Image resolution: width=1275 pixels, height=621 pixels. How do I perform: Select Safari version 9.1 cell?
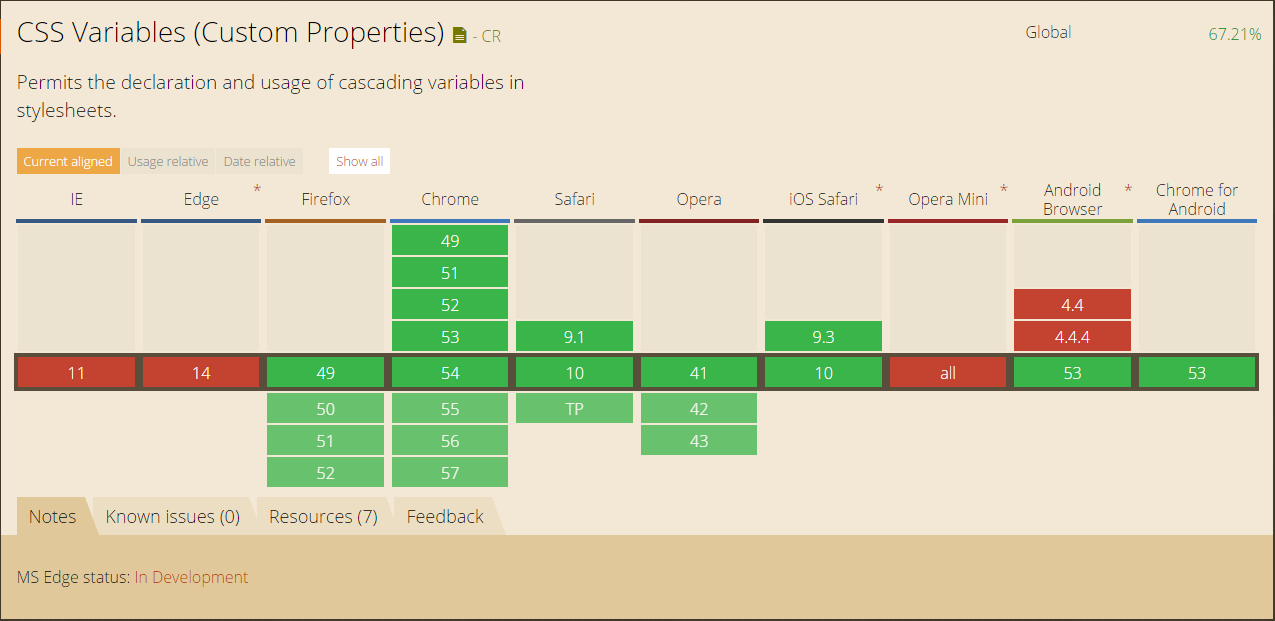tap(575, 336)
